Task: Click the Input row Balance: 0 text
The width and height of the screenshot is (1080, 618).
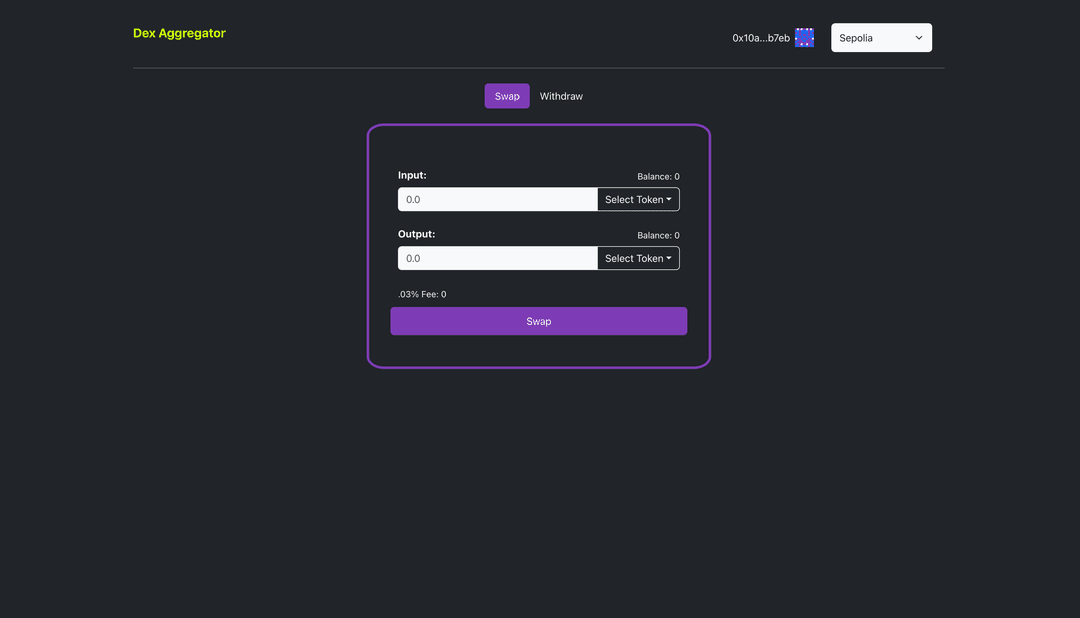Action: [658, 176]
